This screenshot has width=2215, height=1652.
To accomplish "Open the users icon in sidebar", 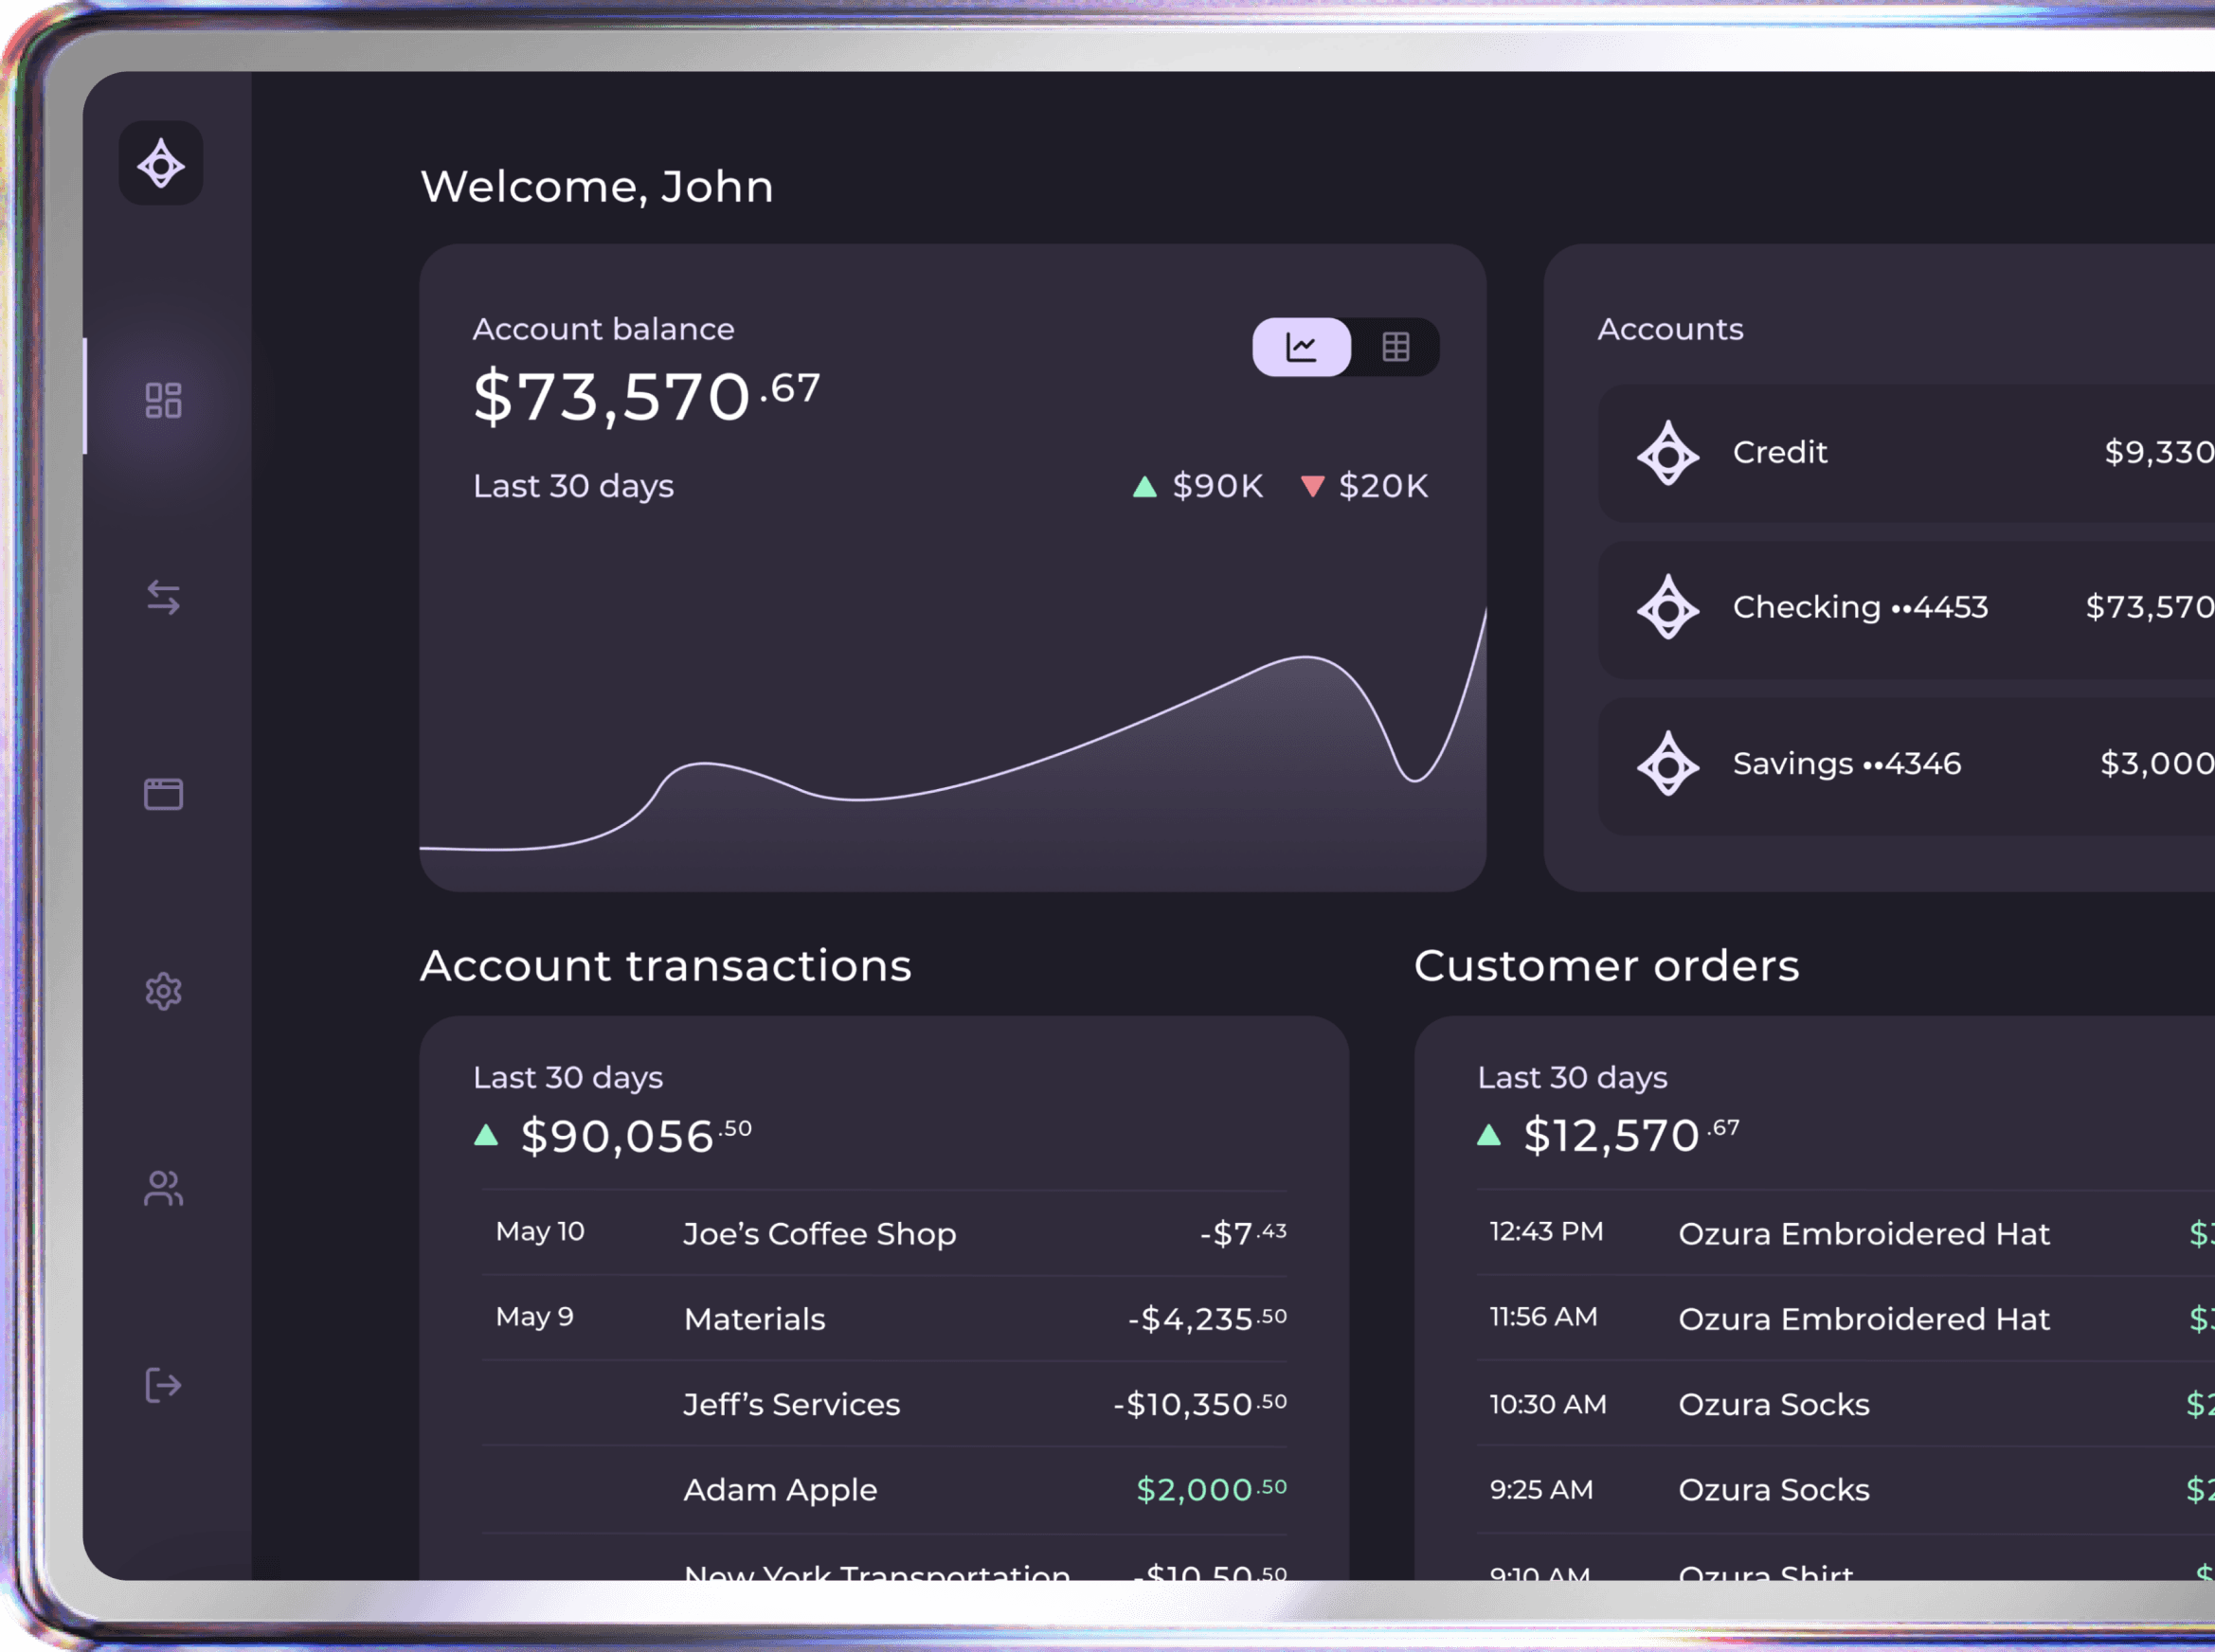I will coord(163,1188).
